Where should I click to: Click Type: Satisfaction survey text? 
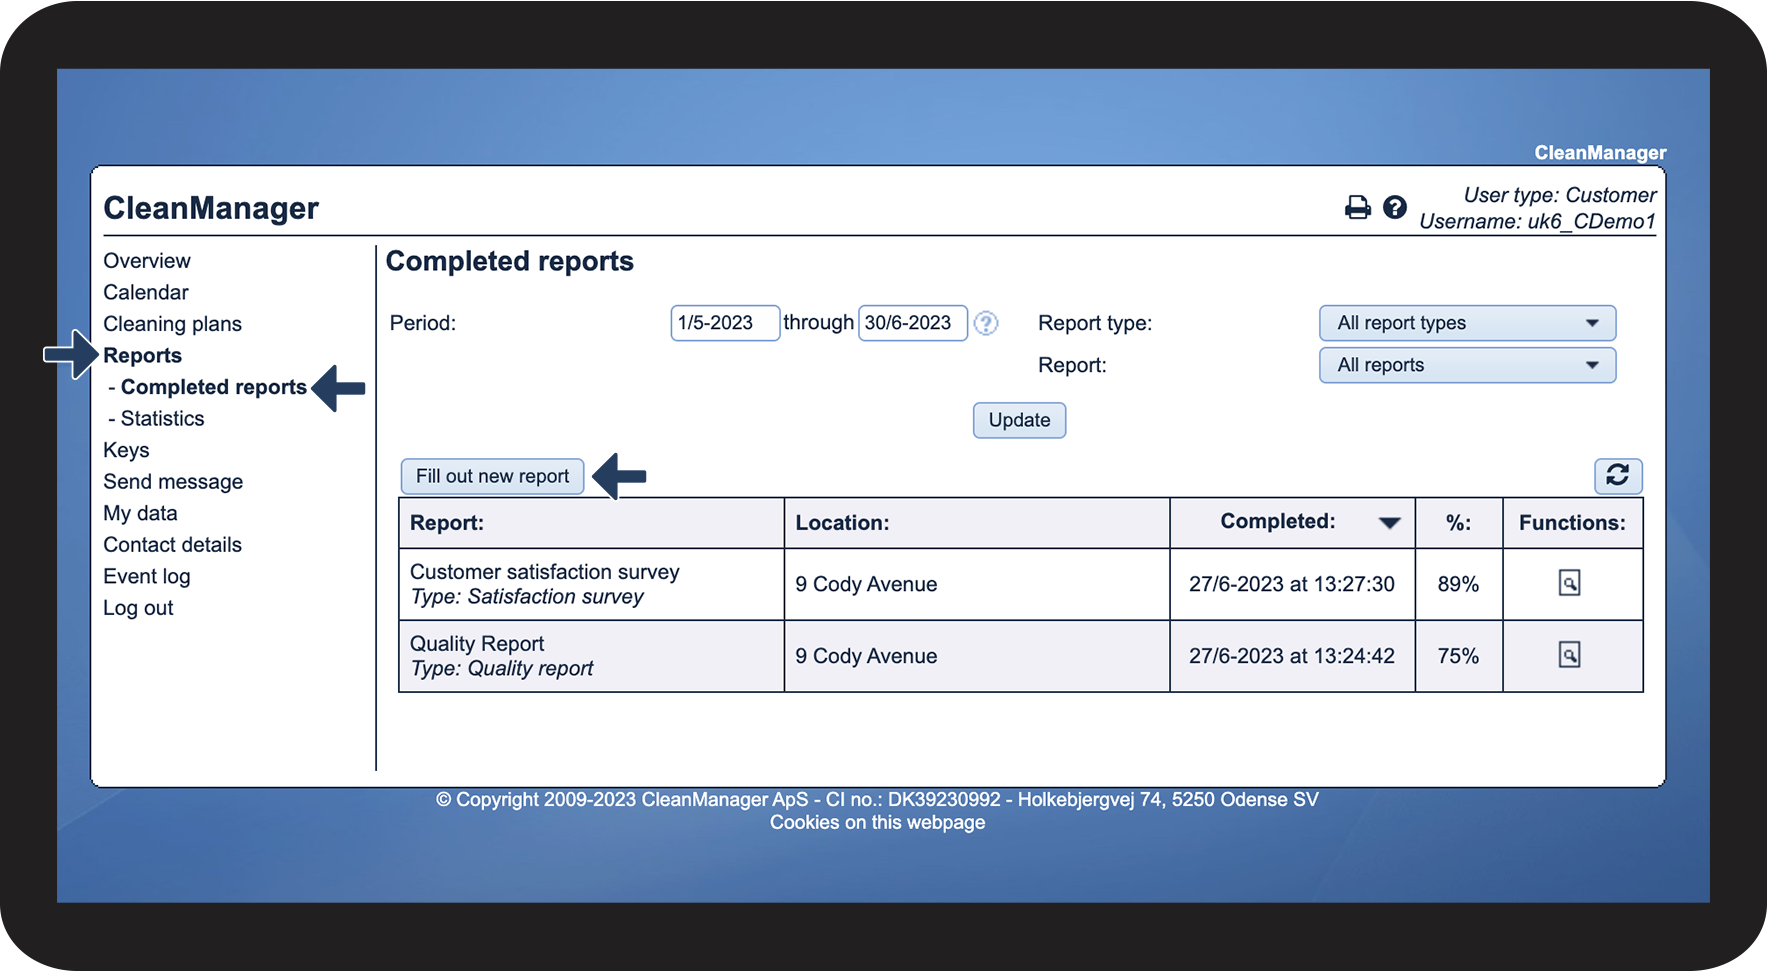click(527, 597)
